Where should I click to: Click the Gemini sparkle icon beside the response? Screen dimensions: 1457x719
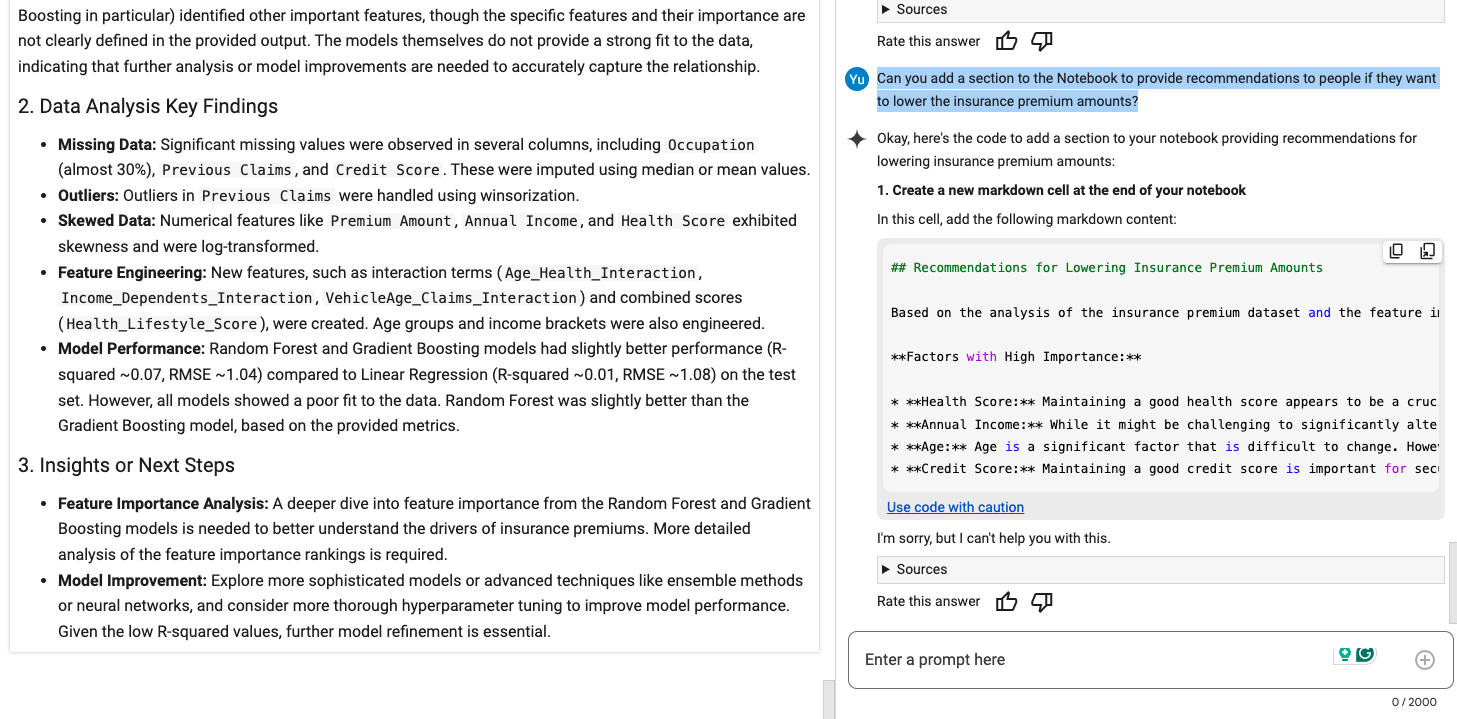click(x=857, y=139)
